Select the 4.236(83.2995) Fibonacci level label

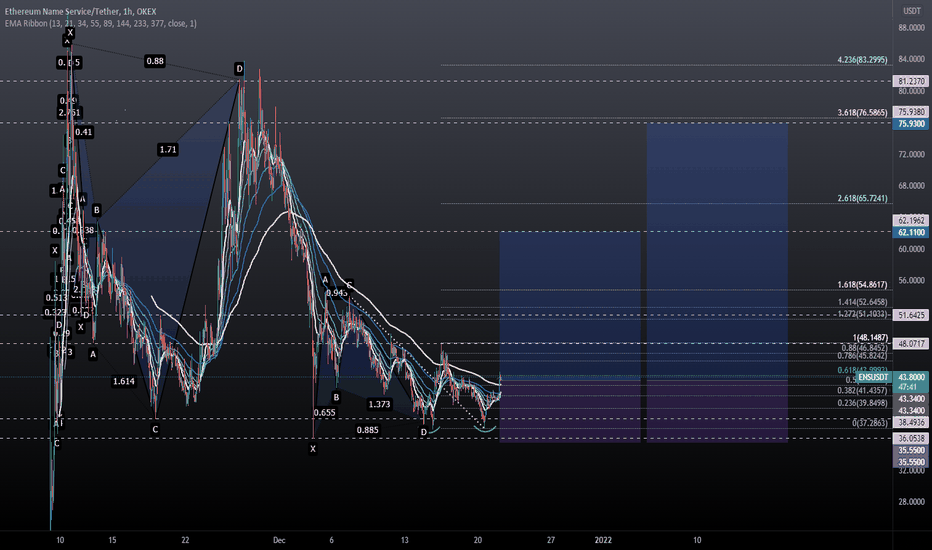862,59
